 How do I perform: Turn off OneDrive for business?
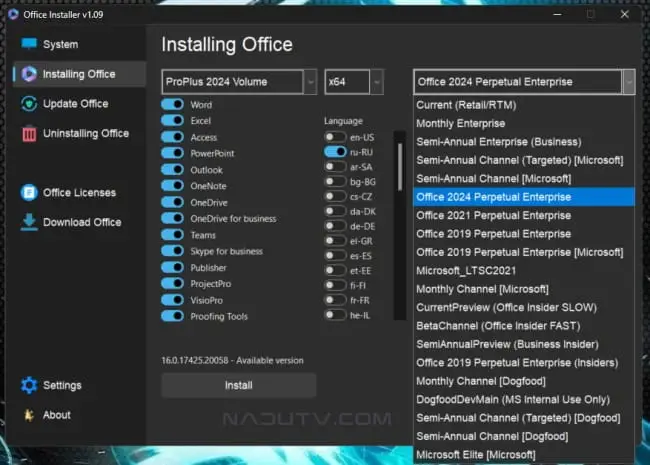pos(172,218)
